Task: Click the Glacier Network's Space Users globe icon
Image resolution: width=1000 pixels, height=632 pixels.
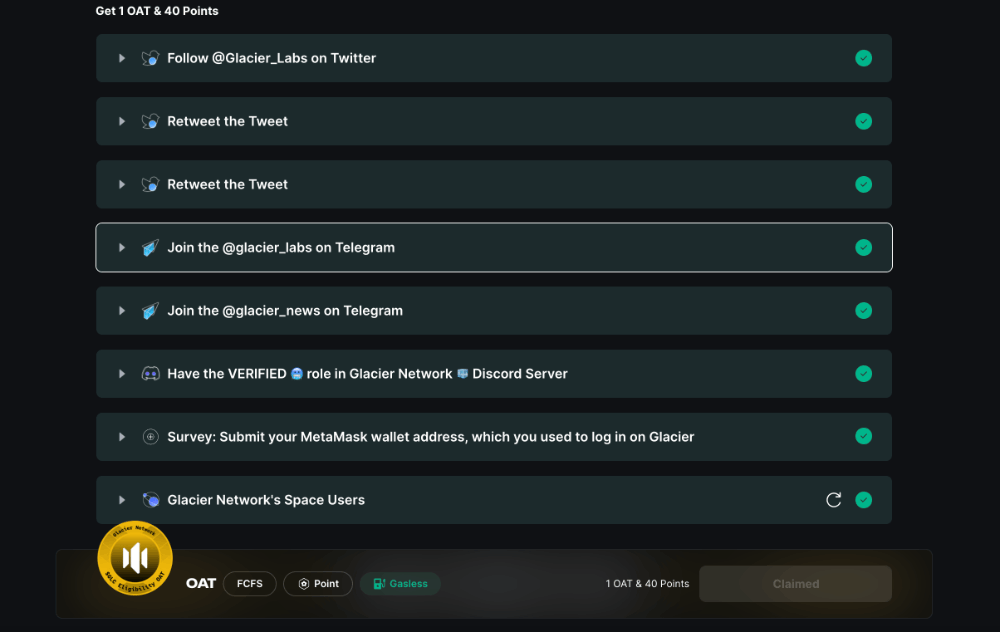Action: tap(150, 500)
